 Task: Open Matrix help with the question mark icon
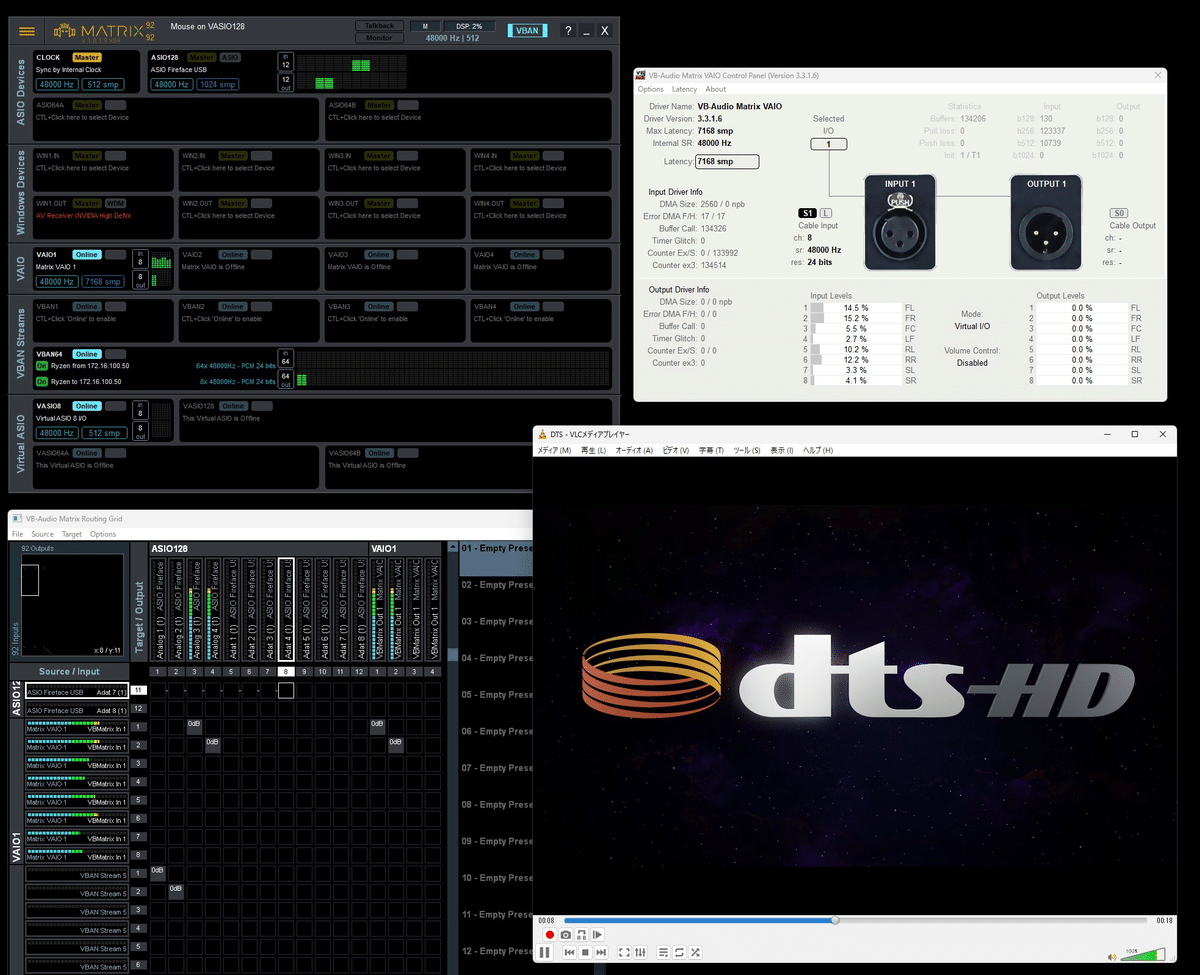point(567,30)
